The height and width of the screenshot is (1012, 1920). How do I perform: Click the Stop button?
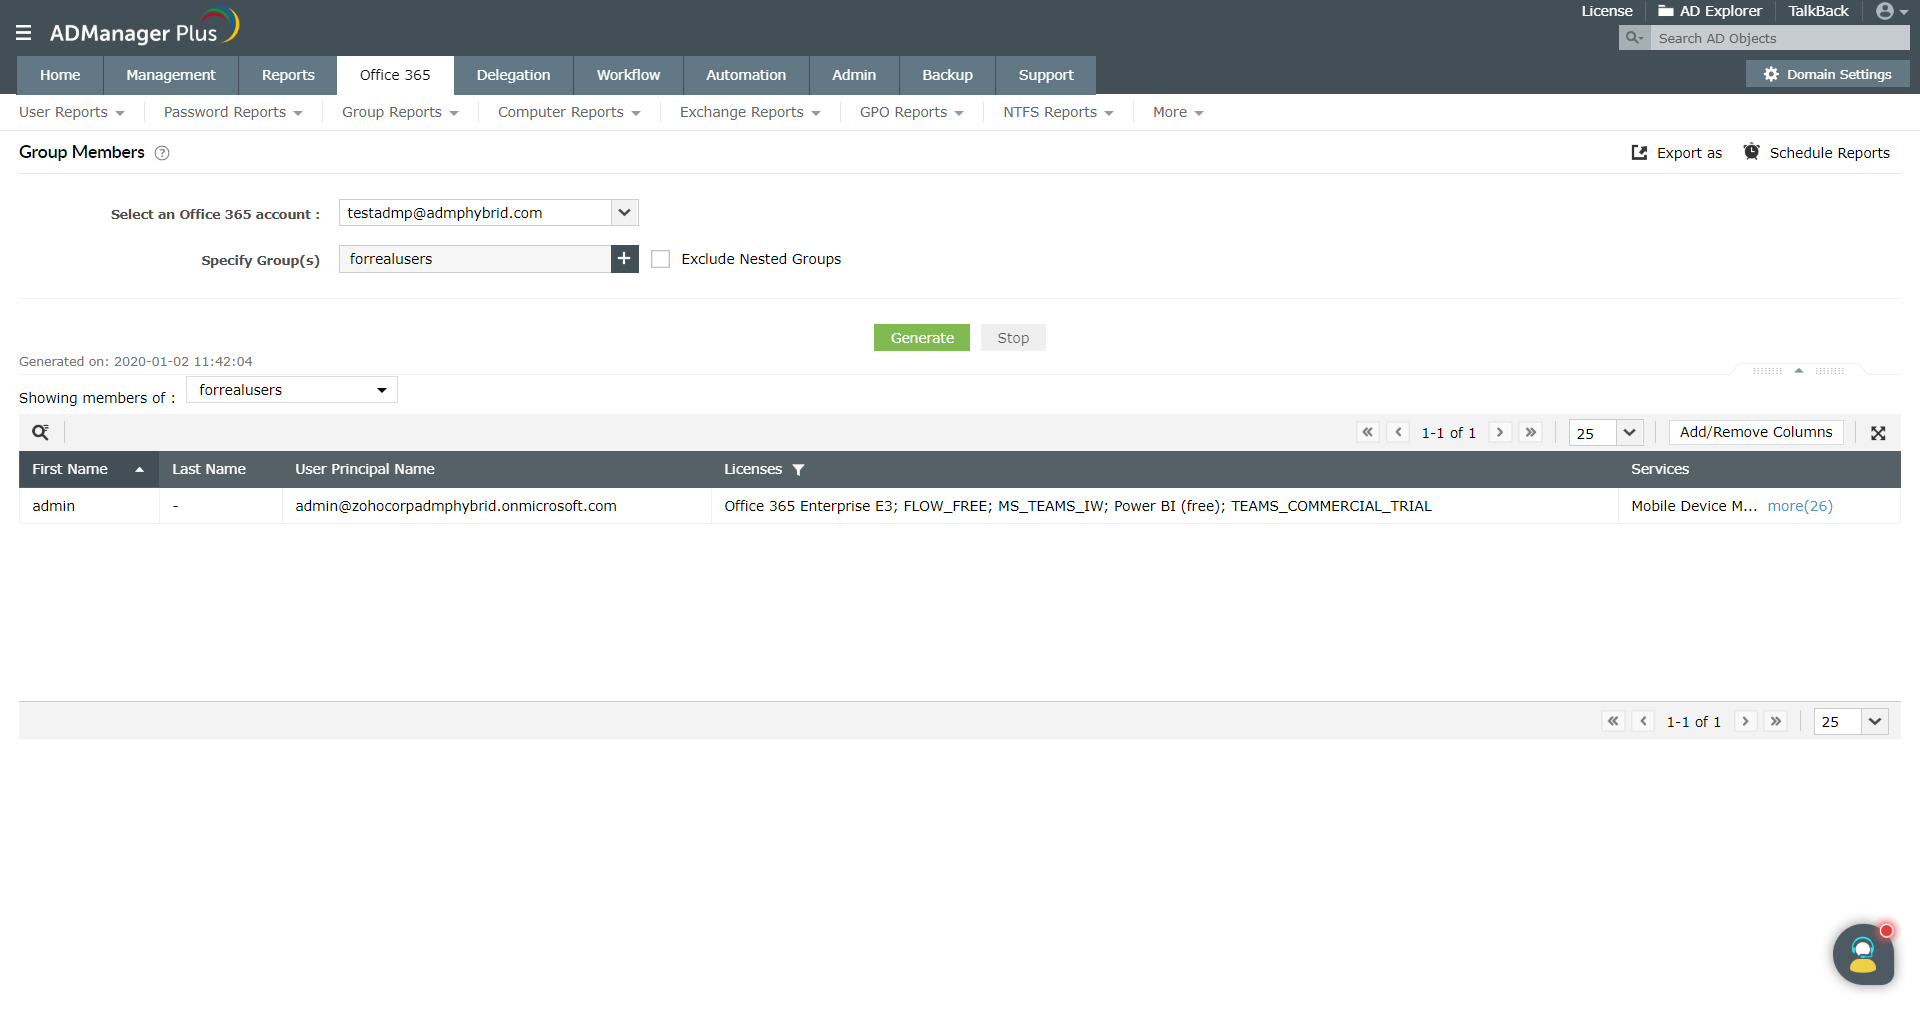(x=1013, y=338)
